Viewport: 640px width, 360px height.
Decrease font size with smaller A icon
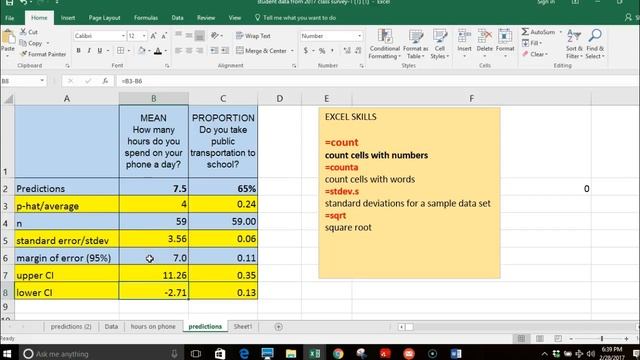[164, 36]
